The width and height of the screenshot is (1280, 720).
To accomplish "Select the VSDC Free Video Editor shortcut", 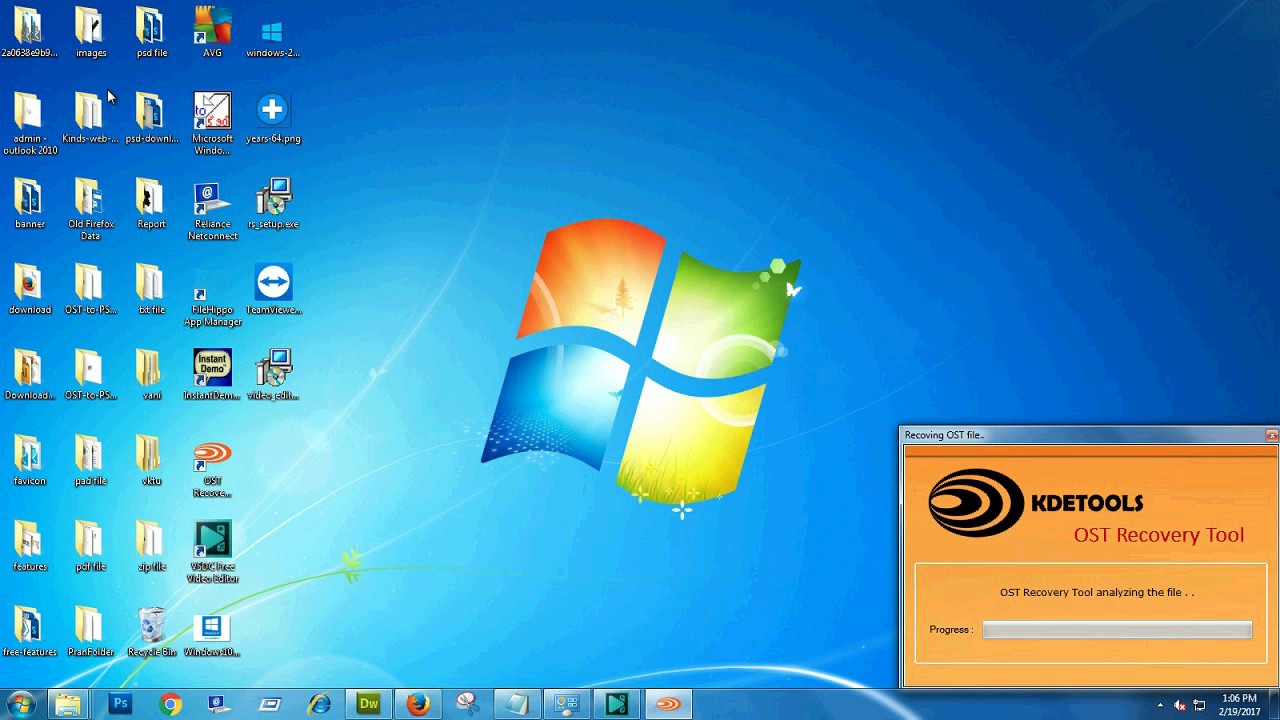I will click(x=212, y=552).
